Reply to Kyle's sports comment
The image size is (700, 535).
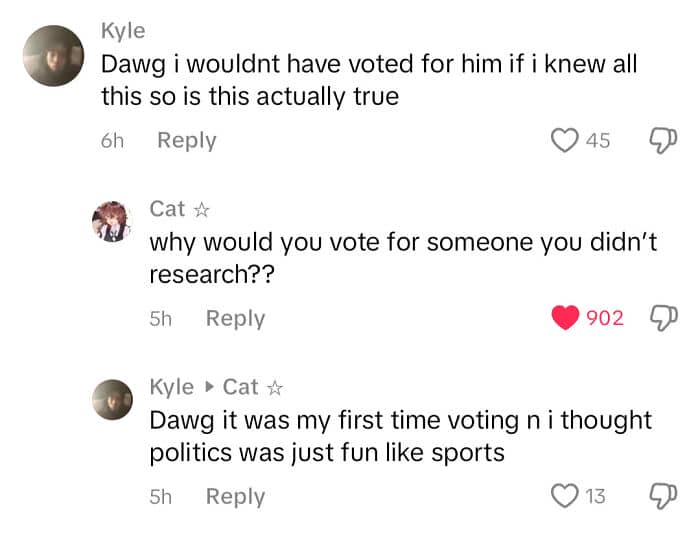235,496
